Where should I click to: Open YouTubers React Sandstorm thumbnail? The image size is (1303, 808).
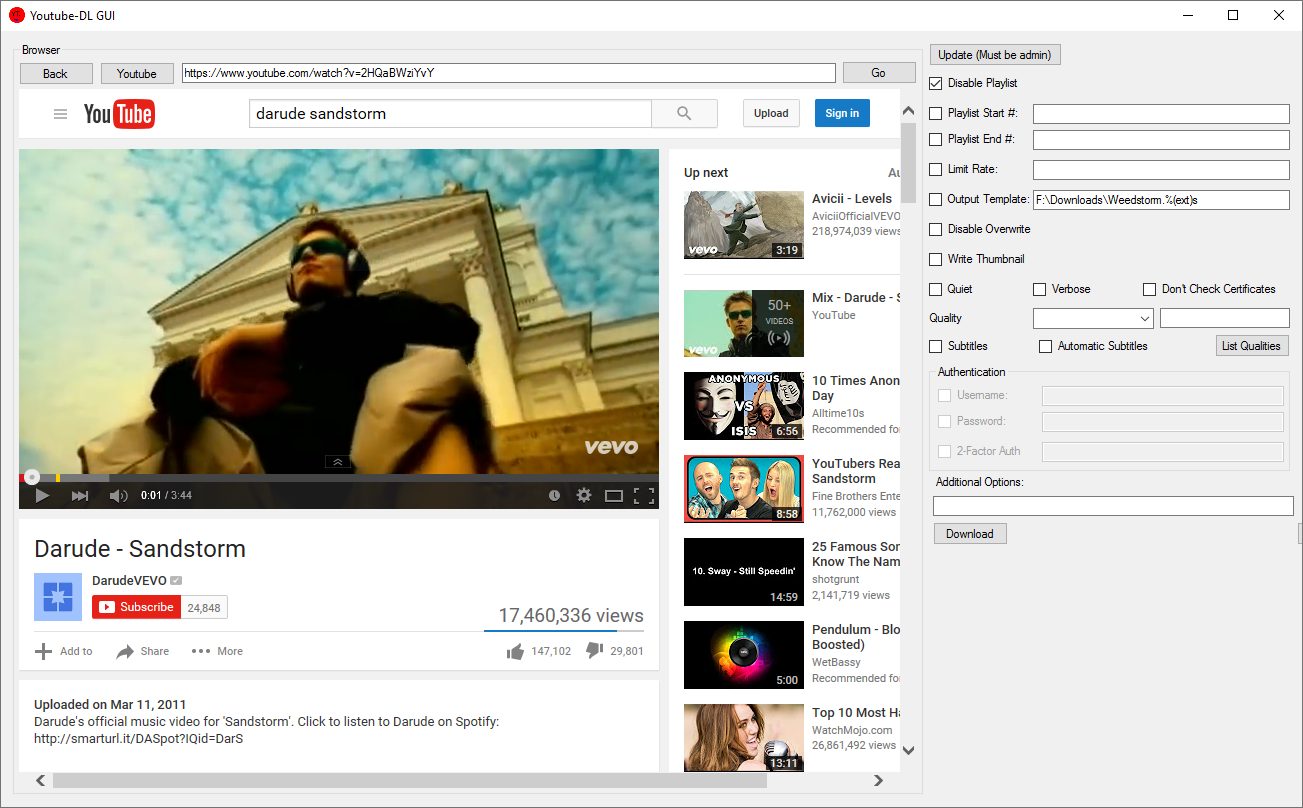[744, 489]
